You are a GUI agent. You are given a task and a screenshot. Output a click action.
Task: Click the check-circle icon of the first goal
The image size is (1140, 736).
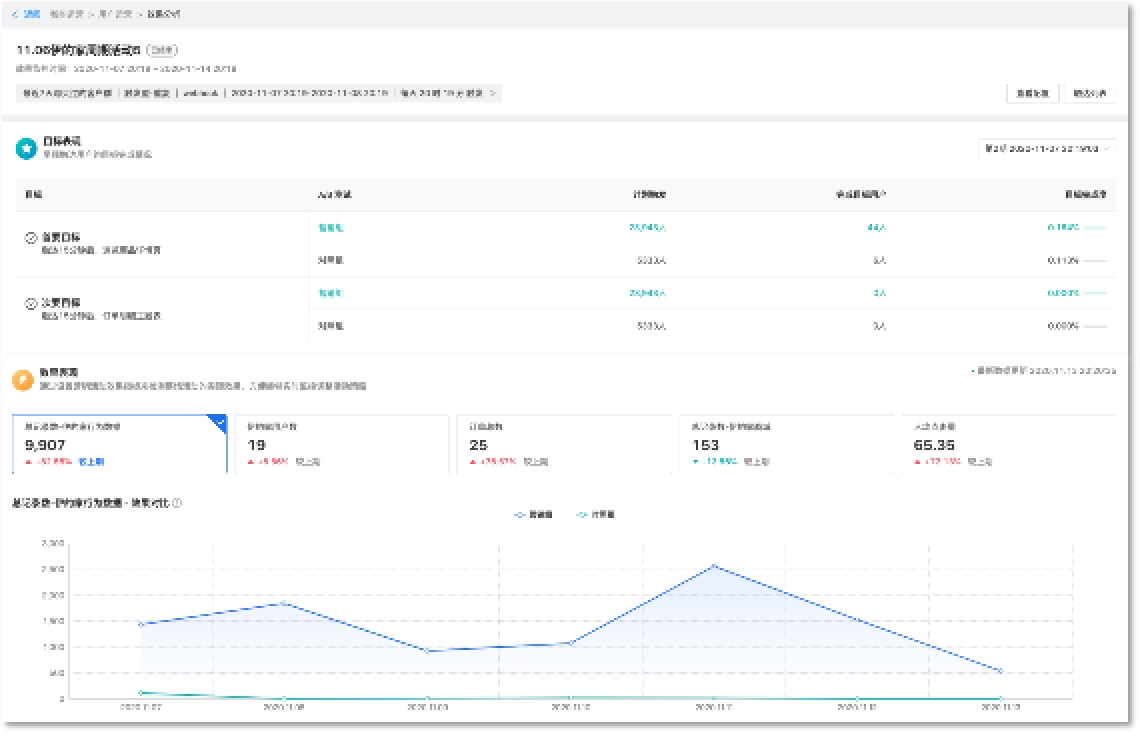[31, 238]
